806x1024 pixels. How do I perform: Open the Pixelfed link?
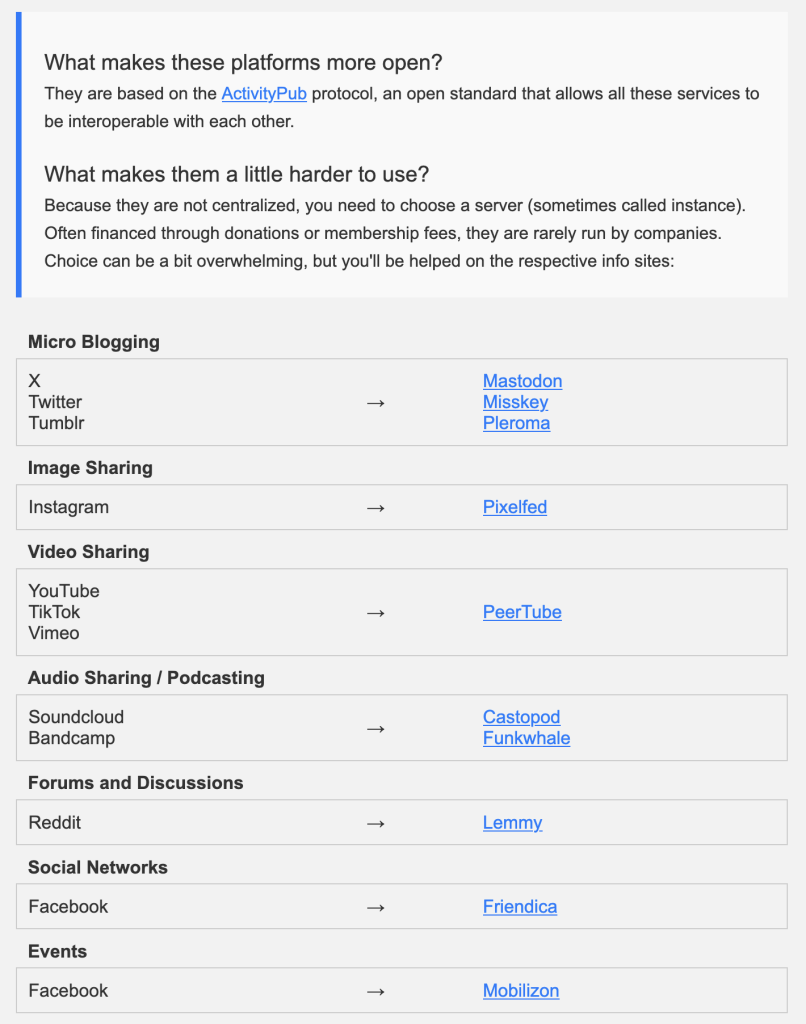[515, 507]
